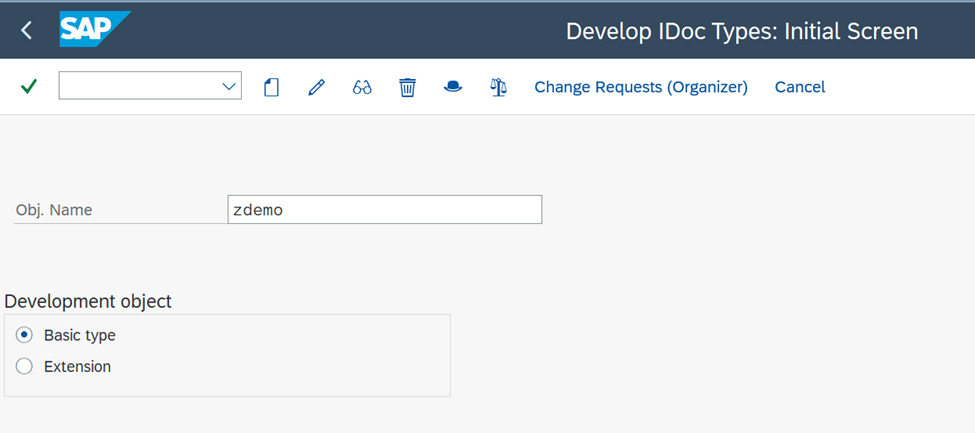Click the Develop IDoc Types screen title
Screen dimensions: 975x433
(x=742, y=31)
